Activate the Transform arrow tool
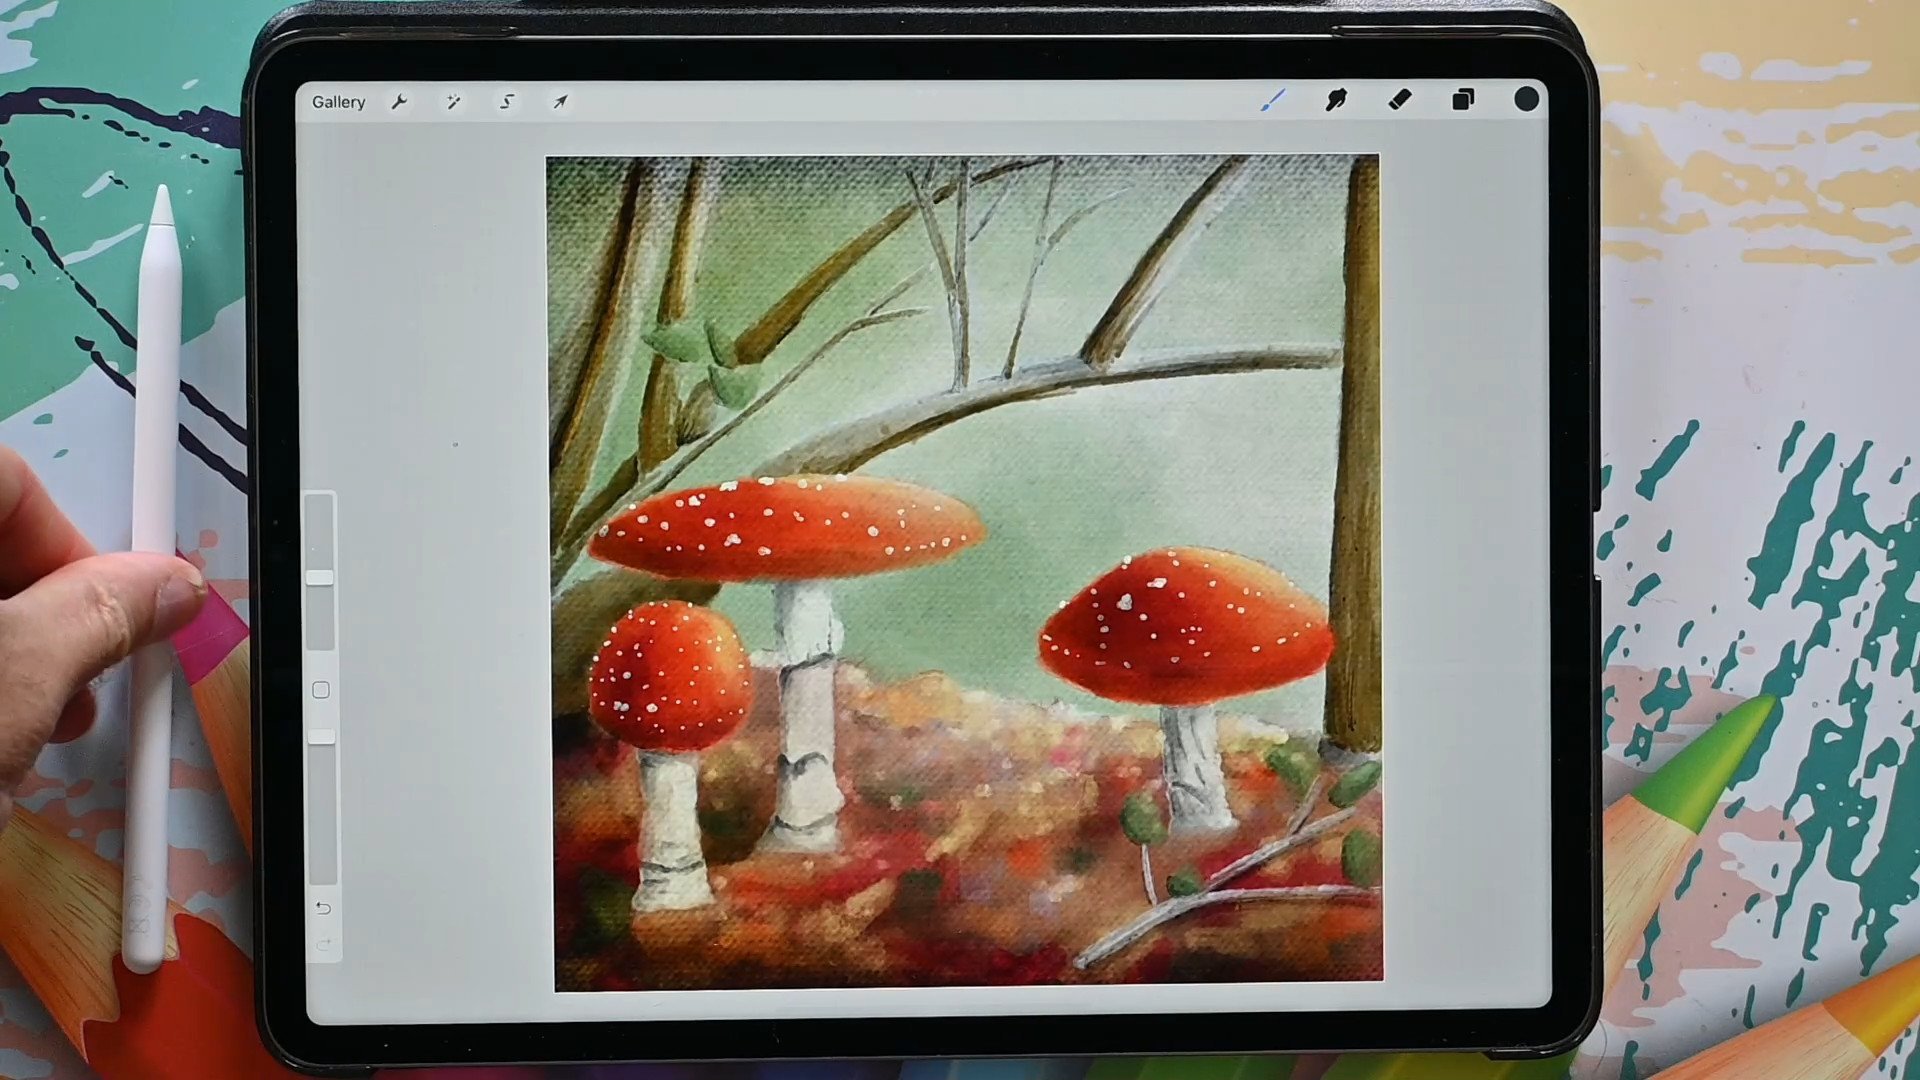 tap(560, 102)
